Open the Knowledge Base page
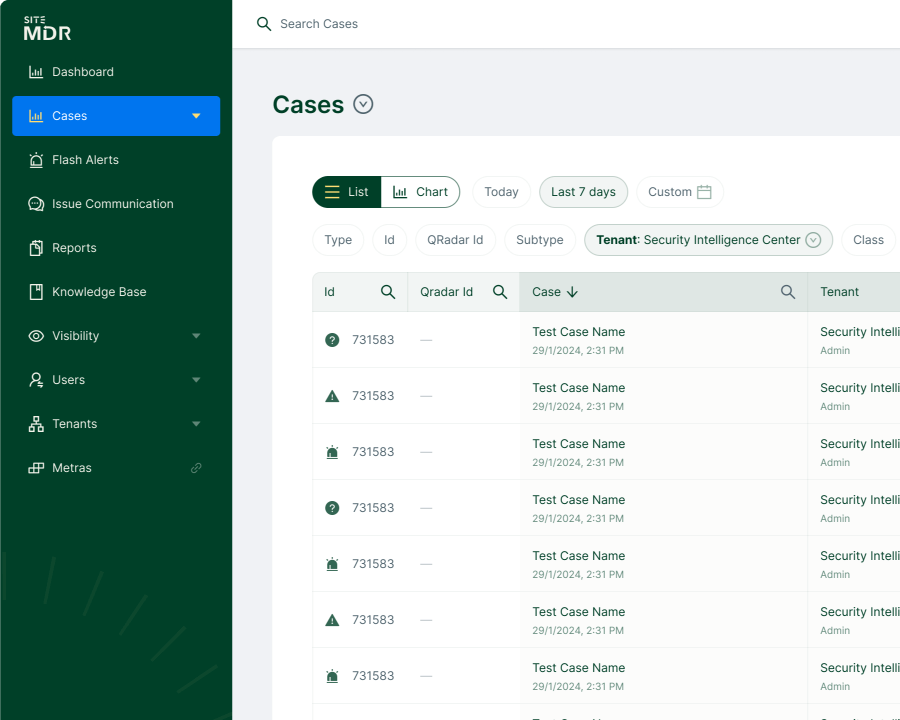 (x=99, y=292)
